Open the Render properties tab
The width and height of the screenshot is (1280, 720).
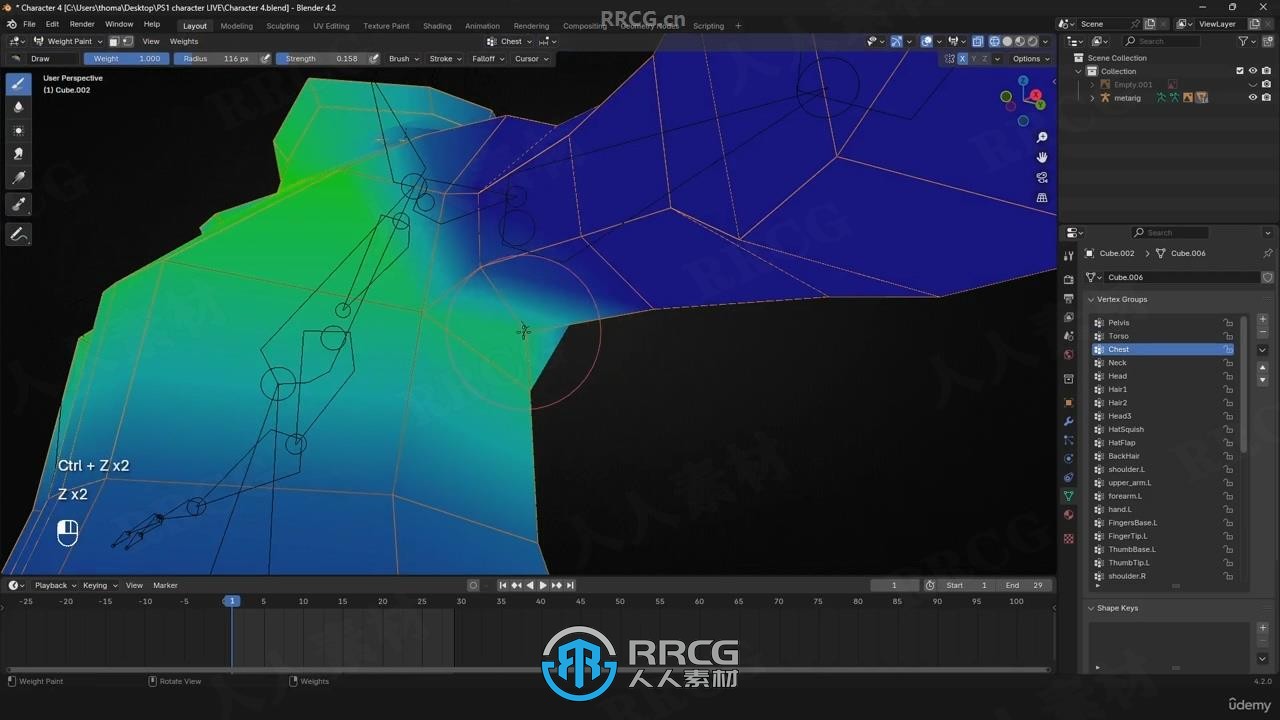[x=1068, y=279]
